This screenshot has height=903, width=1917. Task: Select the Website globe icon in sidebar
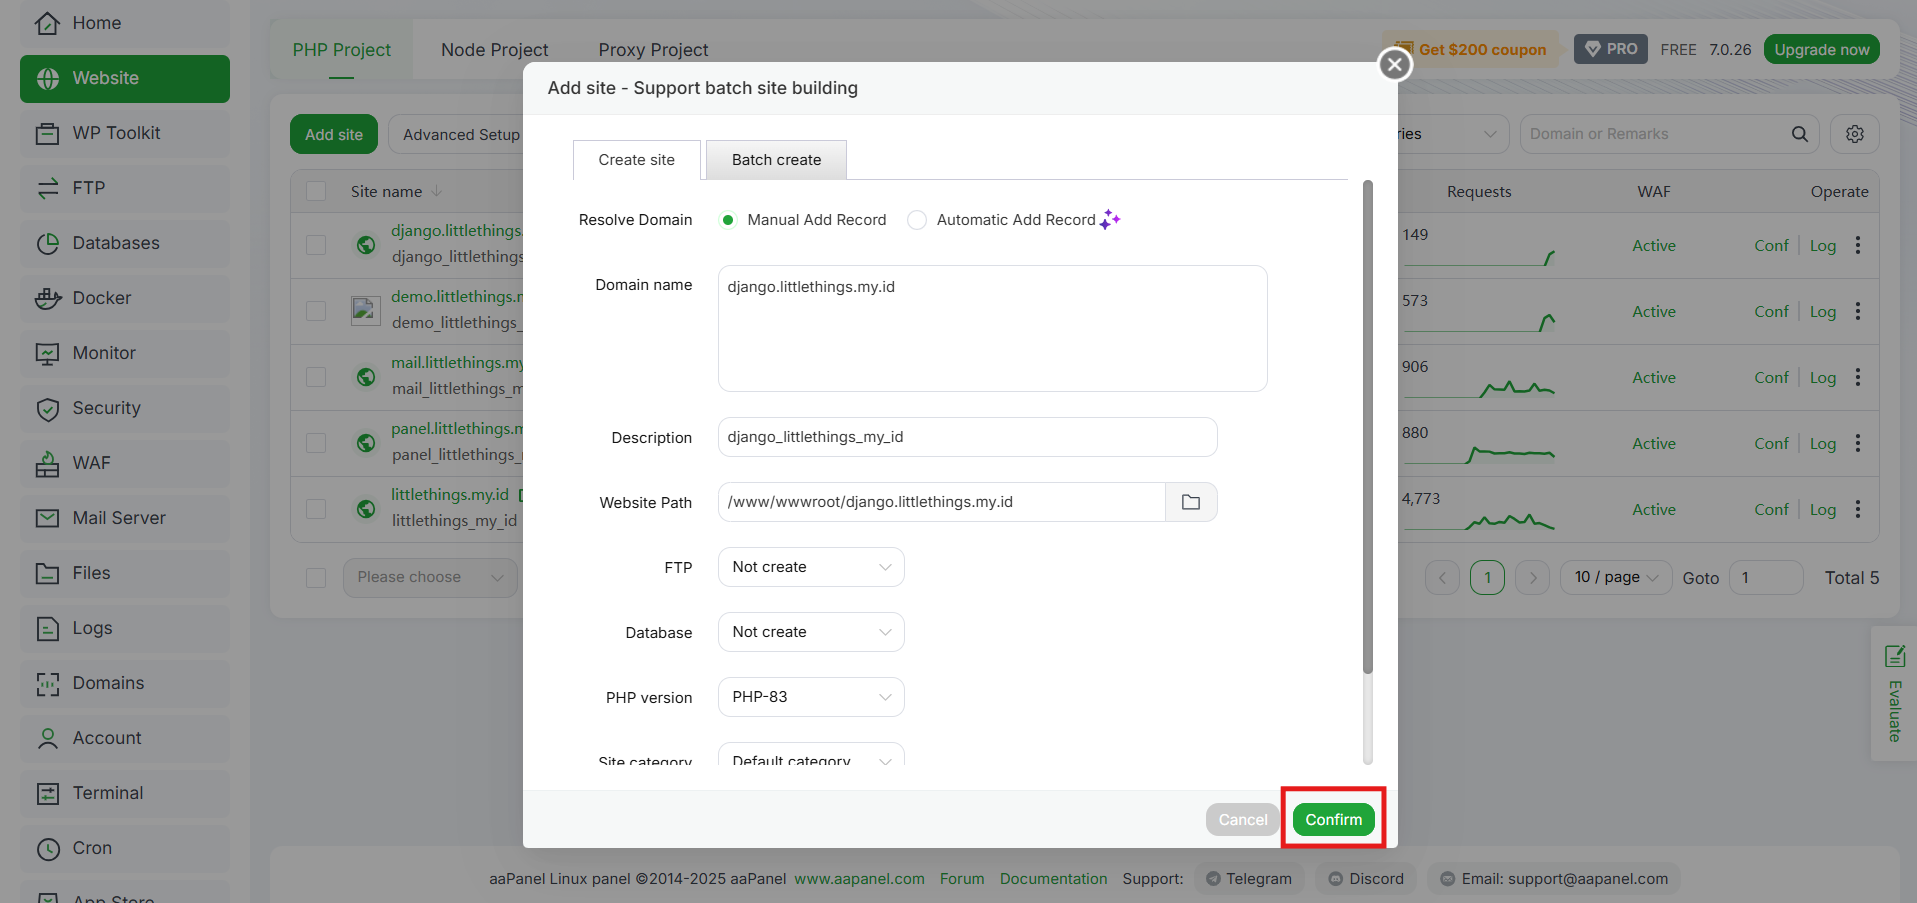[48, 79]
